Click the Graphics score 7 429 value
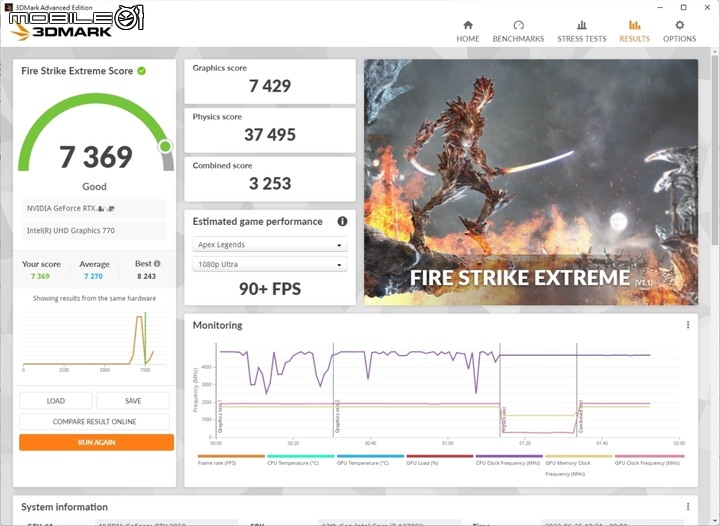The height and width of the screenshot is (526, 720). point(270,86)
